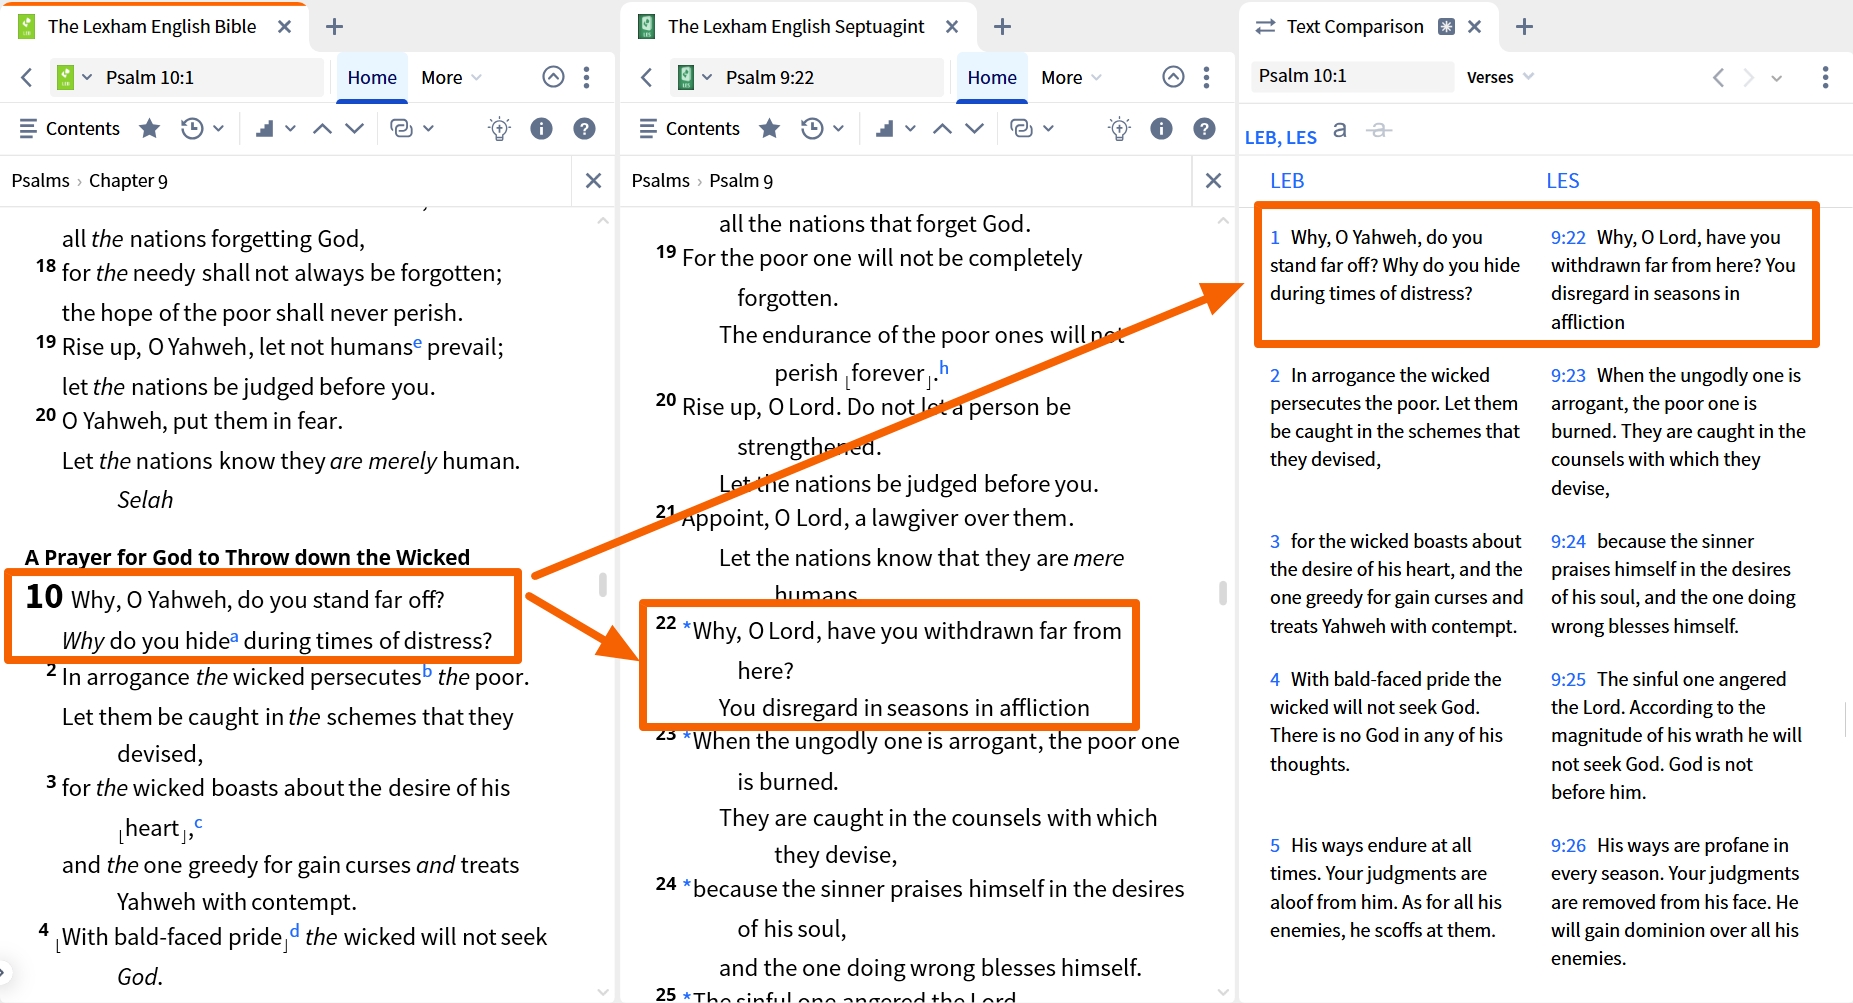Image resolution: width=1853 pixels, height=1003 pixels.
Task: Jump to the next section in the Septuagint panel
Action: coord(974,128)
